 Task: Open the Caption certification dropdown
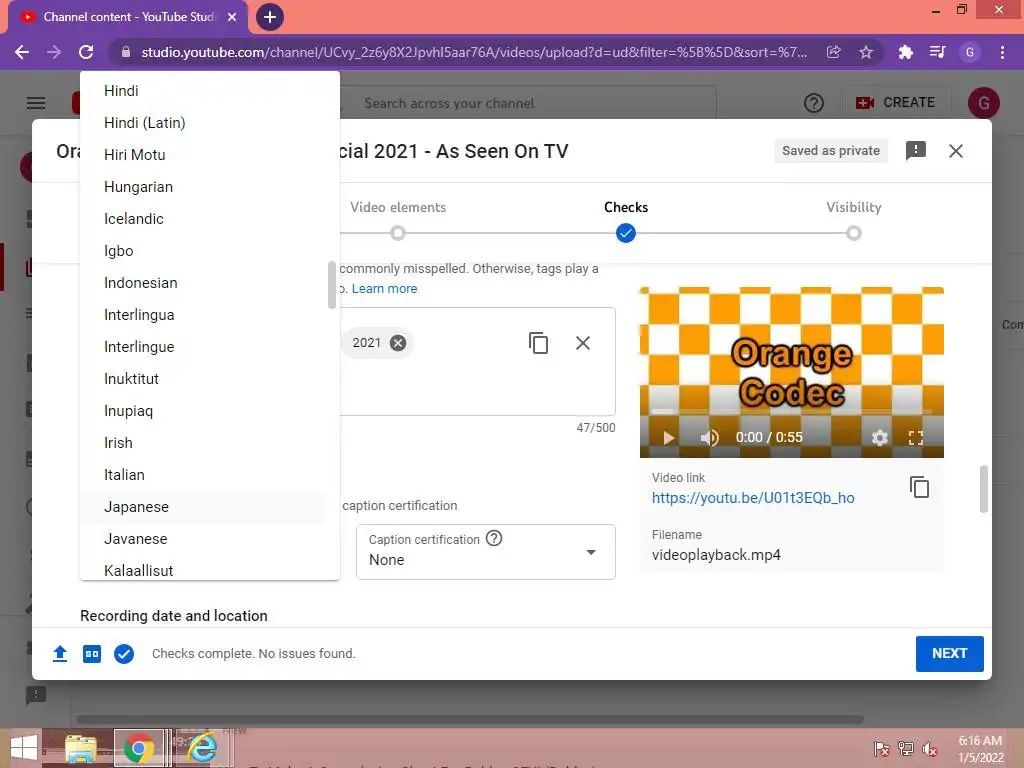[x=485, y=552]
